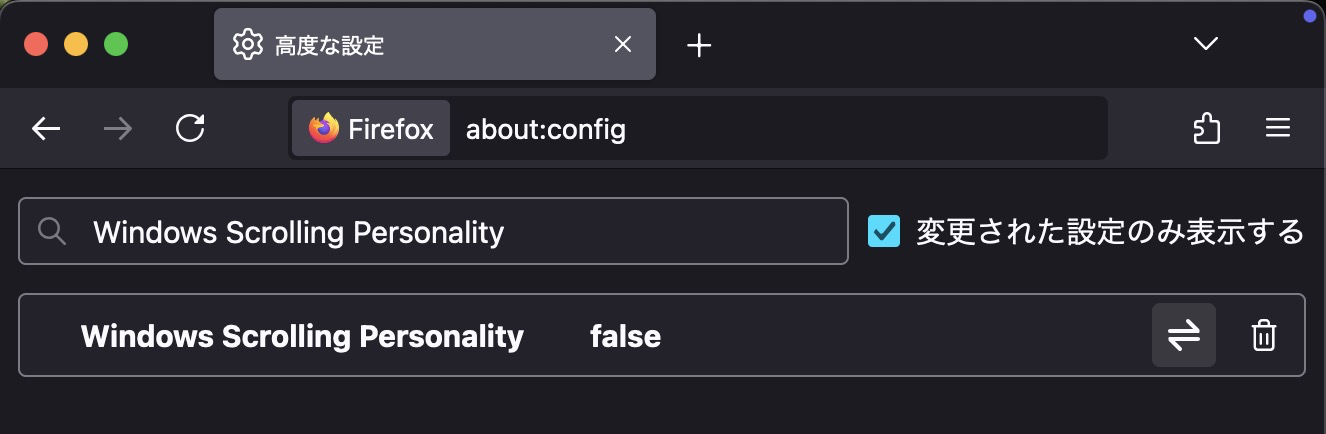
Task: Close the Firefox window with the red button
Action: [x=36, y=44]
